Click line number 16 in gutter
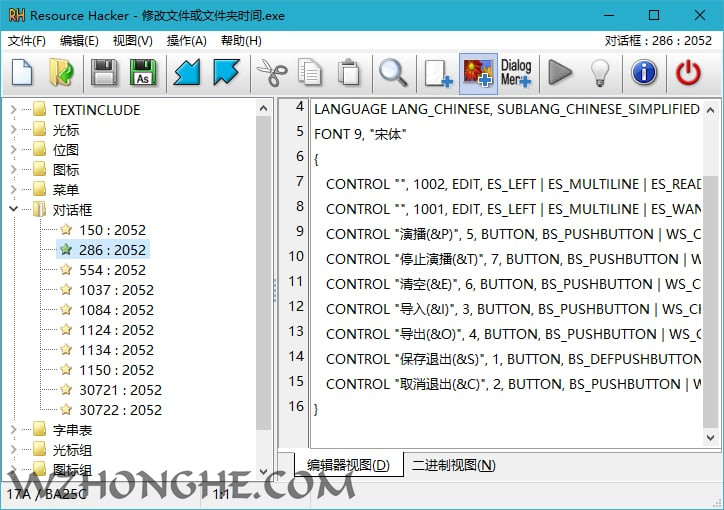 (296, 406)
